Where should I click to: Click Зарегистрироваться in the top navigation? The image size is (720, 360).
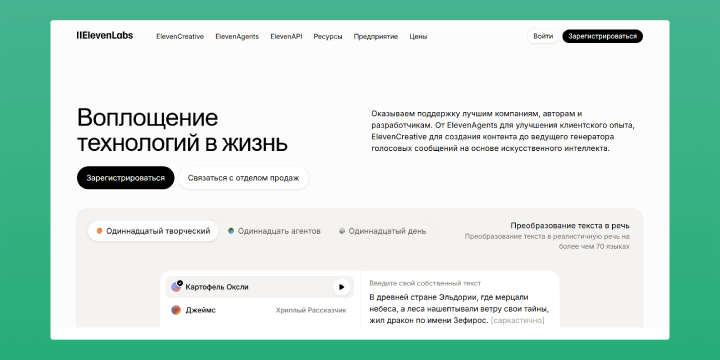602,36
